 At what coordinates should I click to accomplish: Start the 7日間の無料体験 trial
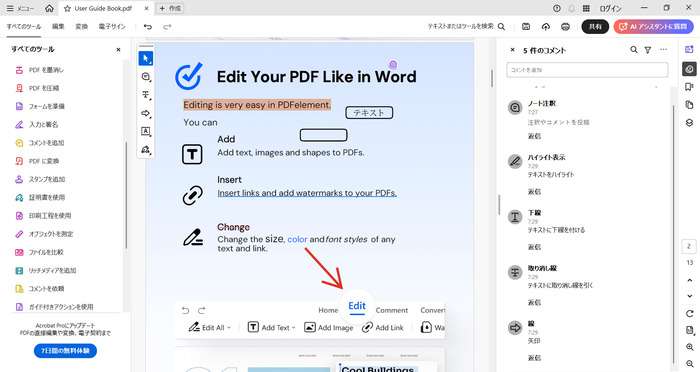(65, 351)
